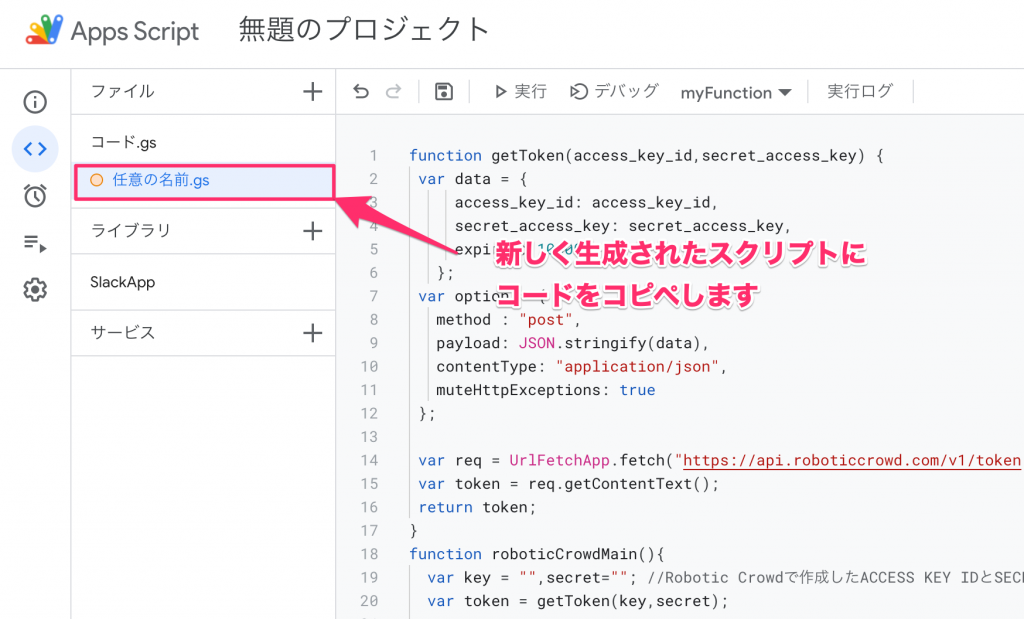The width and height of the screenshot is (1024, 619).
Task: Undo the last edit
Action: (360, 91)
